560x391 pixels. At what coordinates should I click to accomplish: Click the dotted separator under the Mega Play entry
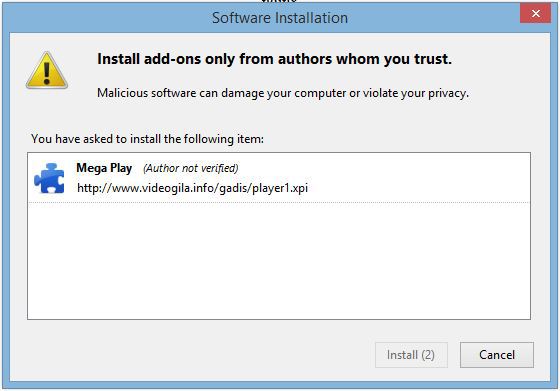(279, 202)
